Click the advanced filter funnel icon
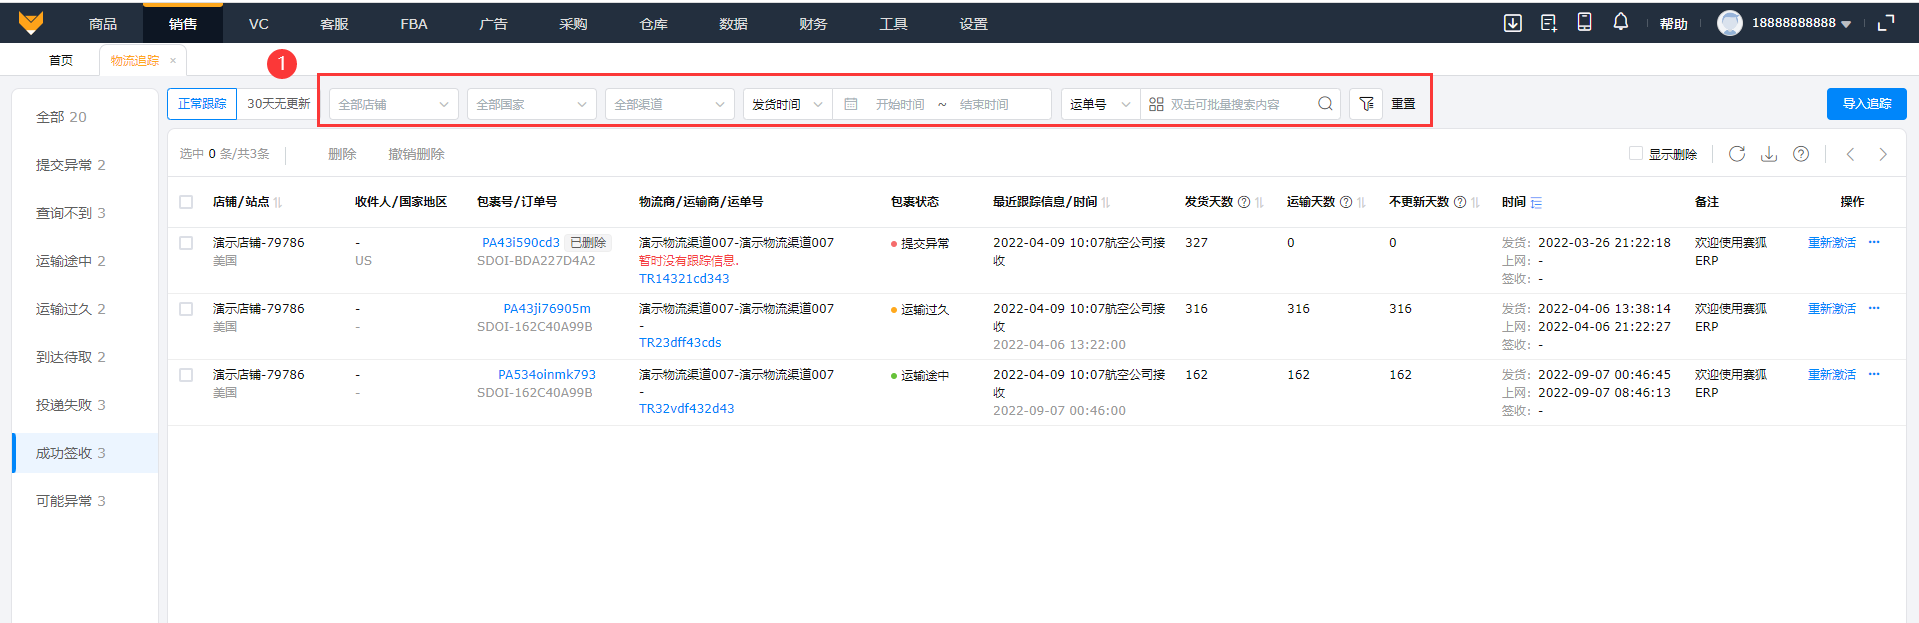Screen dimensions: 1919x623 pos(1366,104)
